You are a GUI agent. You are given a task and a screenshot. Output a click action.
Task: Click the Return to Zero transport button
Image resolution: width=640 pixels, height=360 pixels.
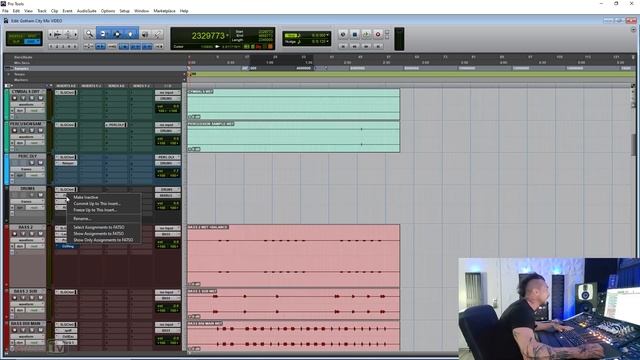pos(343,47)
